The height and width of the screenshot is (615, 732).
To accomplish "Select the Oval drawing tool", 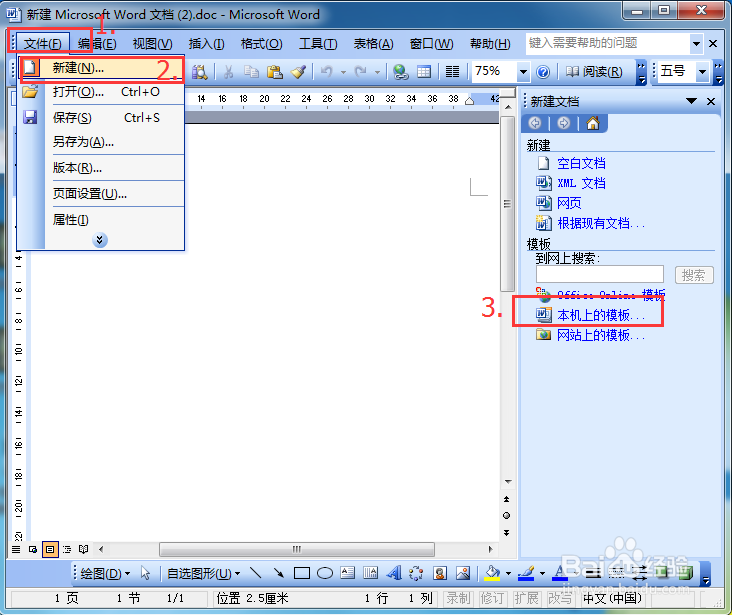I will point(325,573).
